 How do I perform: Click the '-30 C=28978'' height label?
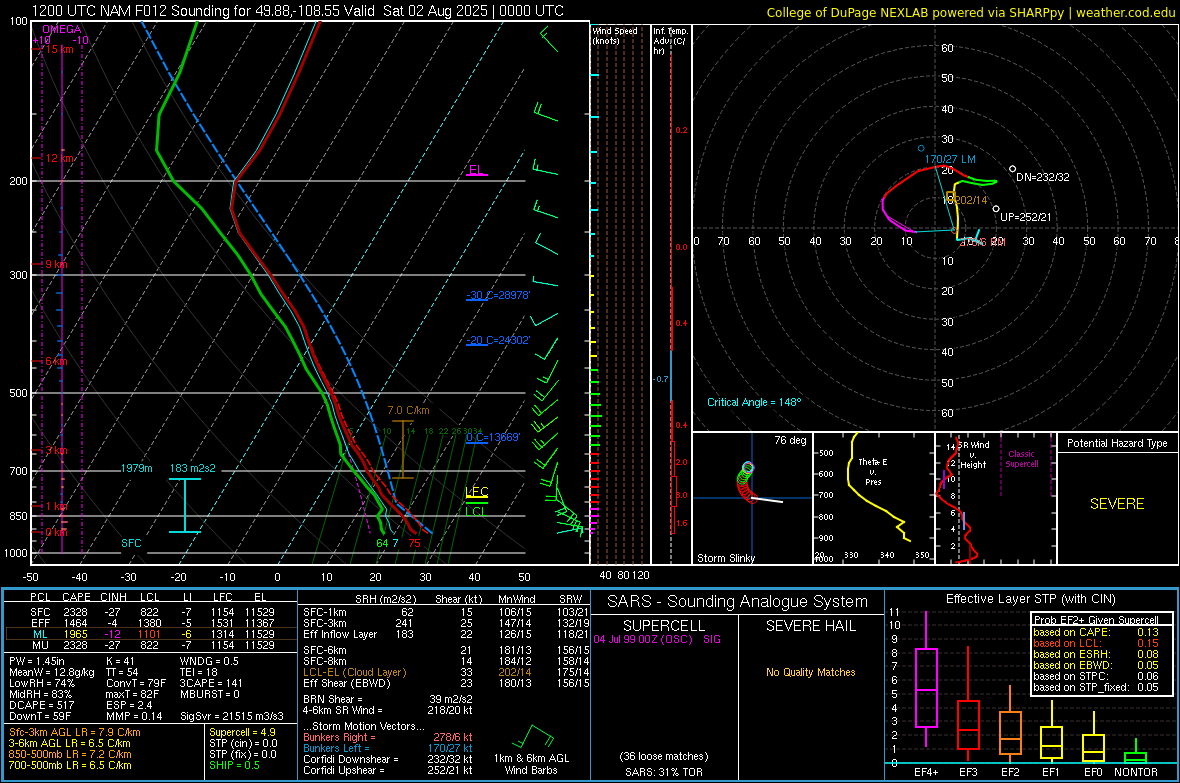(497, 295)
